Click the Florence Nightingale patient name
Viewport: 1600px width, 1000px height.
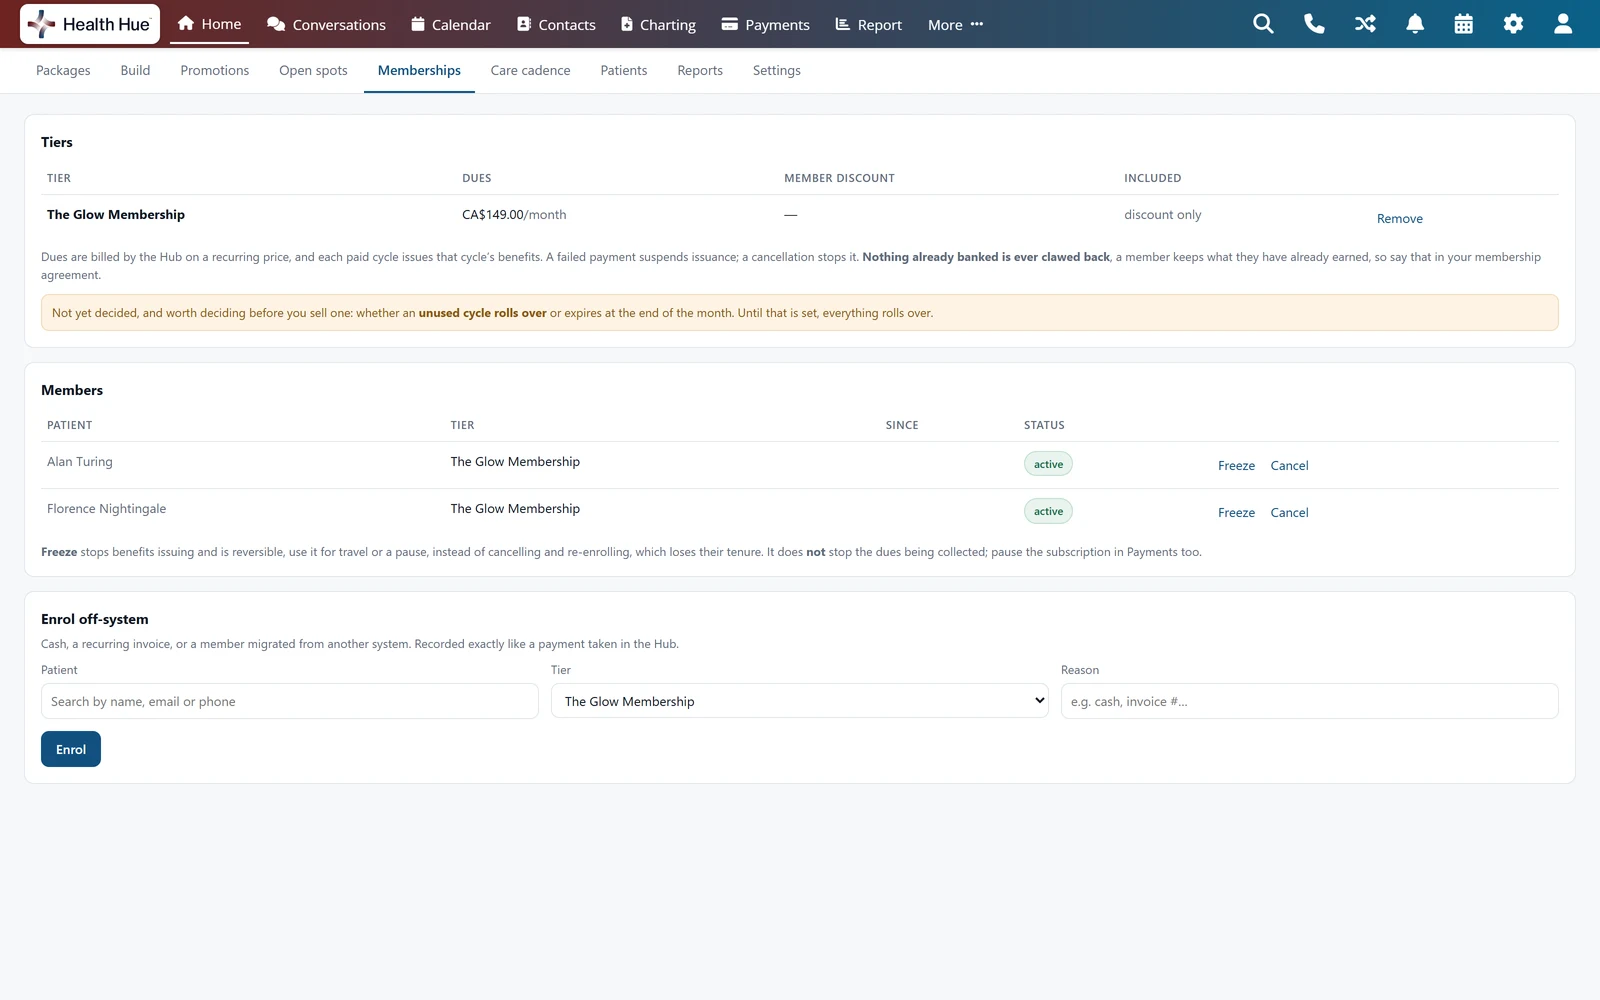pos(106,509)
